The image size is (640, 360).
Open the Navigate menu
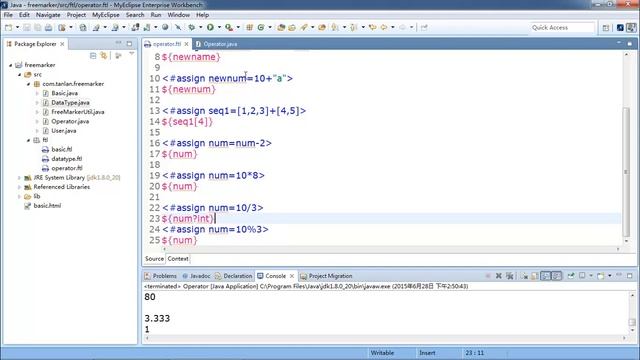click(x=48, y=15)
